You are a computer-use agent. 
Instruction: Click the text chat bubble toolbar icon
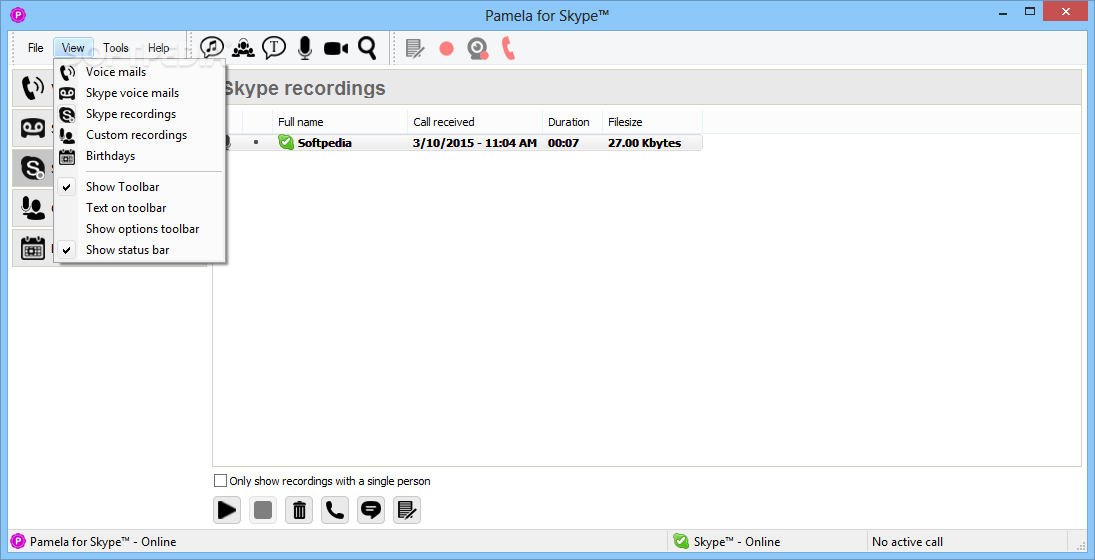tap(274, 47)
